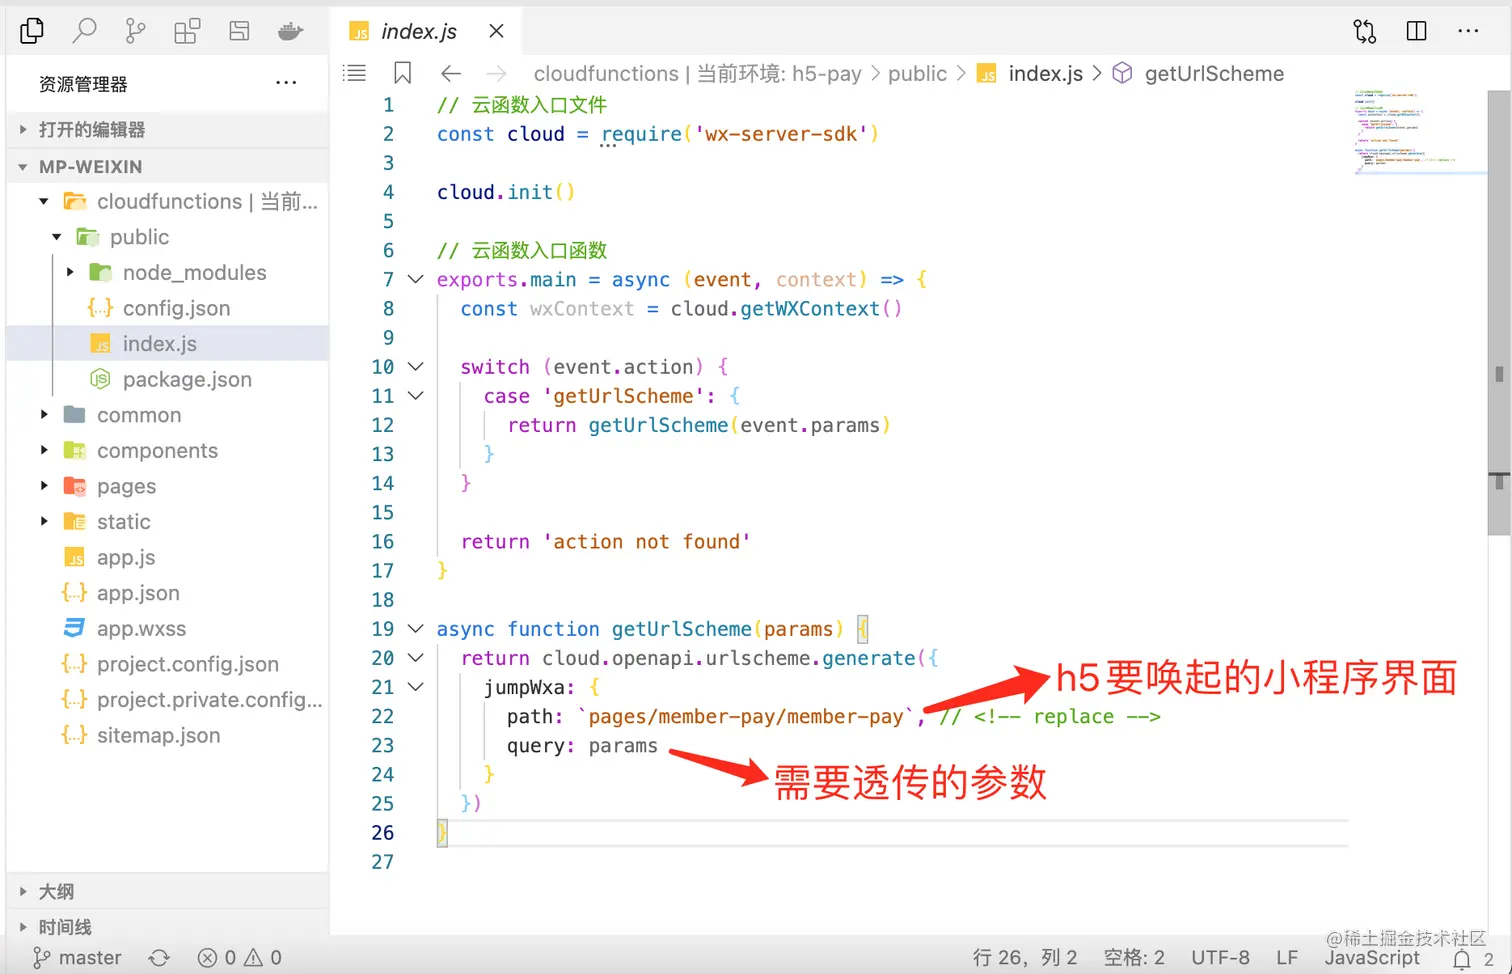Fold the exports.main block at line 7
Viewport: 1512px width, 974px height.
(x=416, y=279)
